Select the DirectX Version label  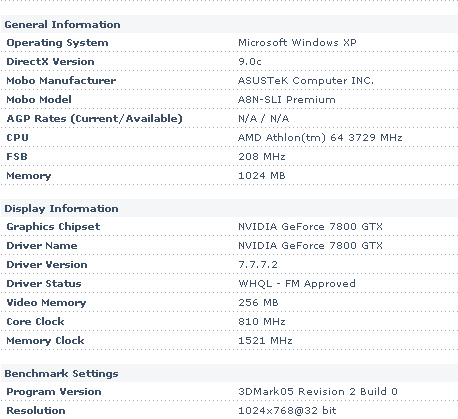point(50,62)
